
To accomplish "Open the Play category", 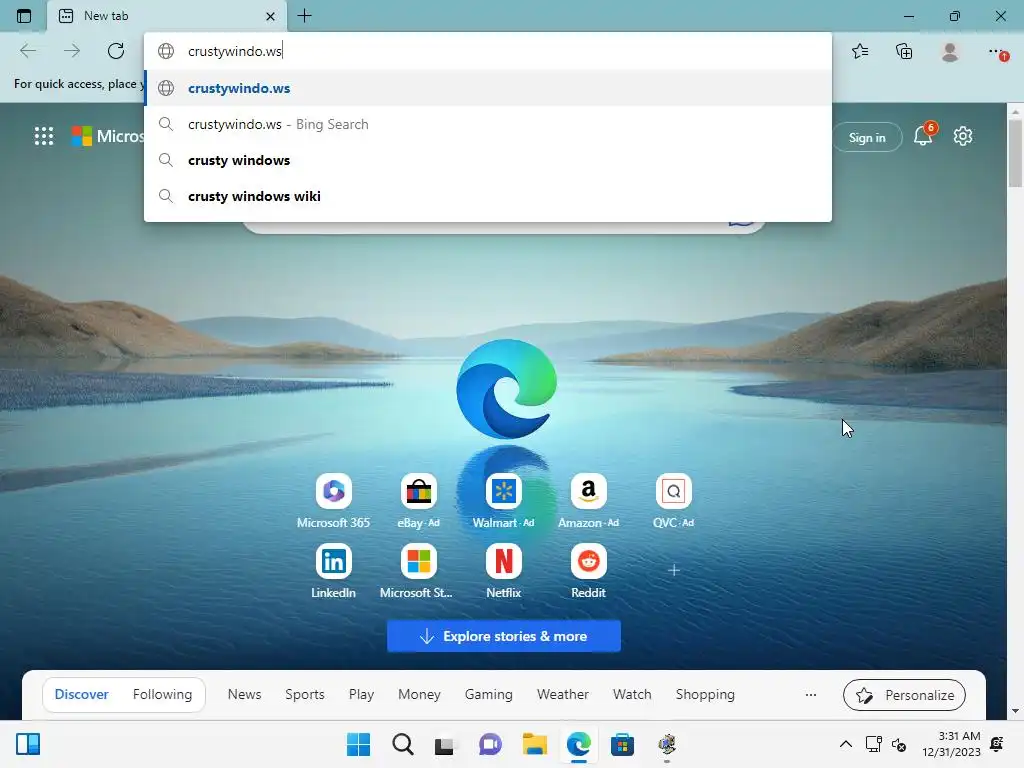I will (361, 694).
